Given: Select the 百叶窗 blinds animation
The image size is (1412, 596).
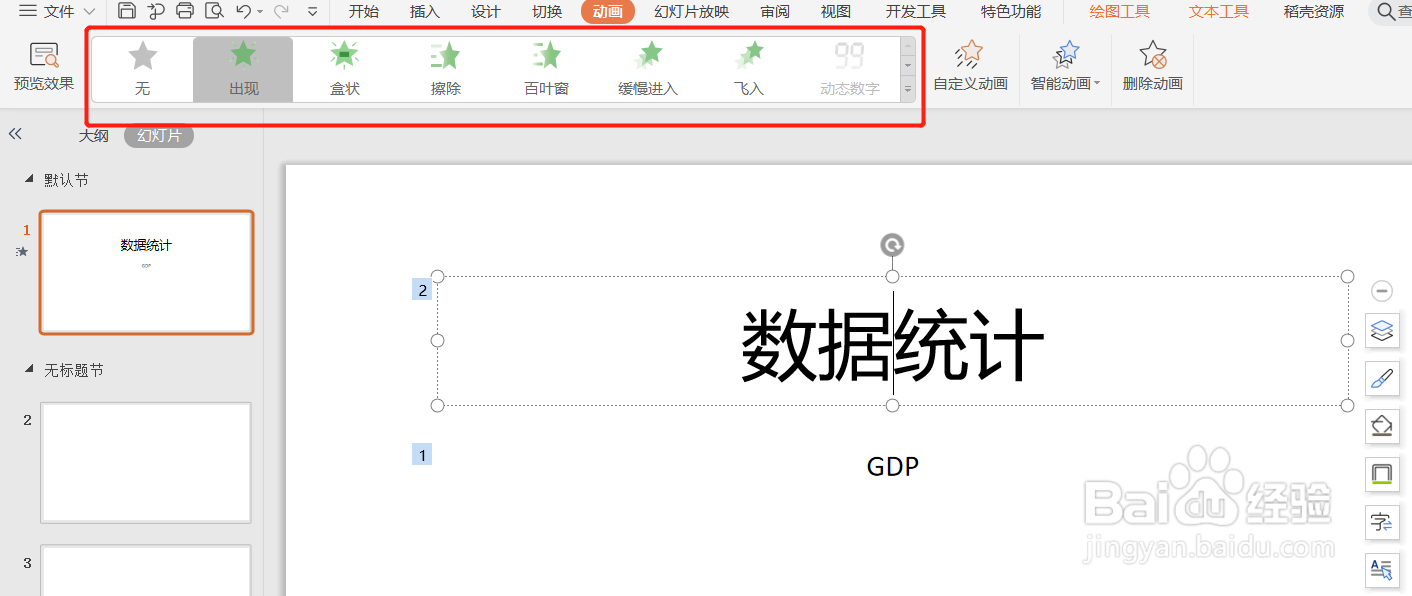Looking at the screenshot, I should (546, 67).
